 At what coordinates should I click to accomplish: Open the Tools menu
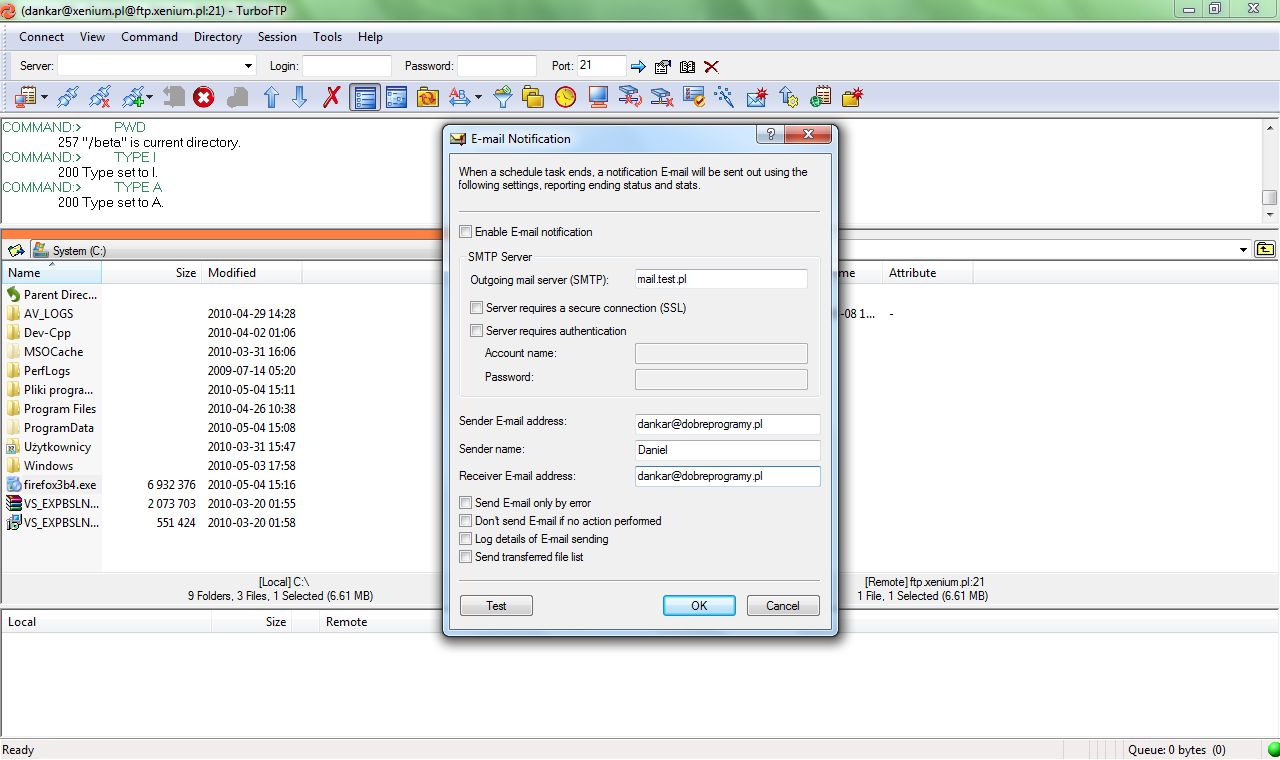(327, 37)
